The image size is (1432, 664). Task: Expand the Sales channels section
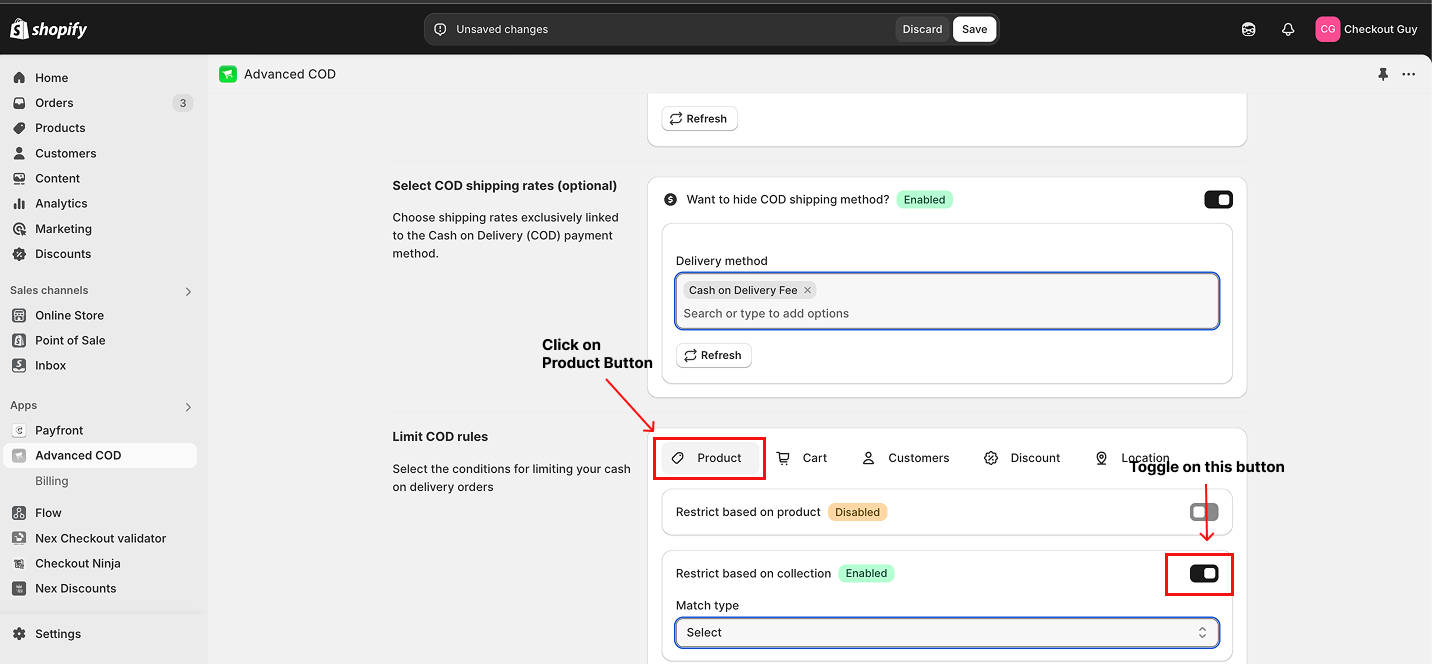(x=188, y=291)
